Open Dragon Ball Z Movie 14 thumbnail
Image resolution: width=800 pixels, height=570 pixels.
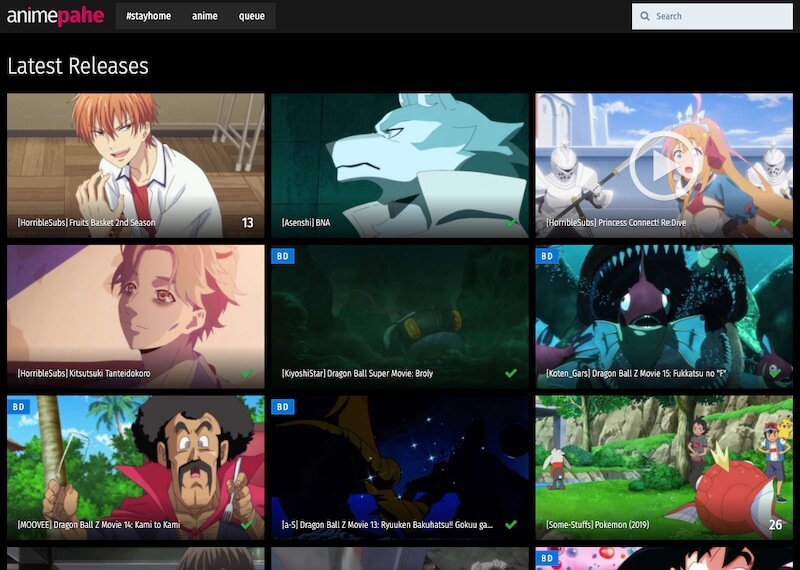(x=136, y=467)
